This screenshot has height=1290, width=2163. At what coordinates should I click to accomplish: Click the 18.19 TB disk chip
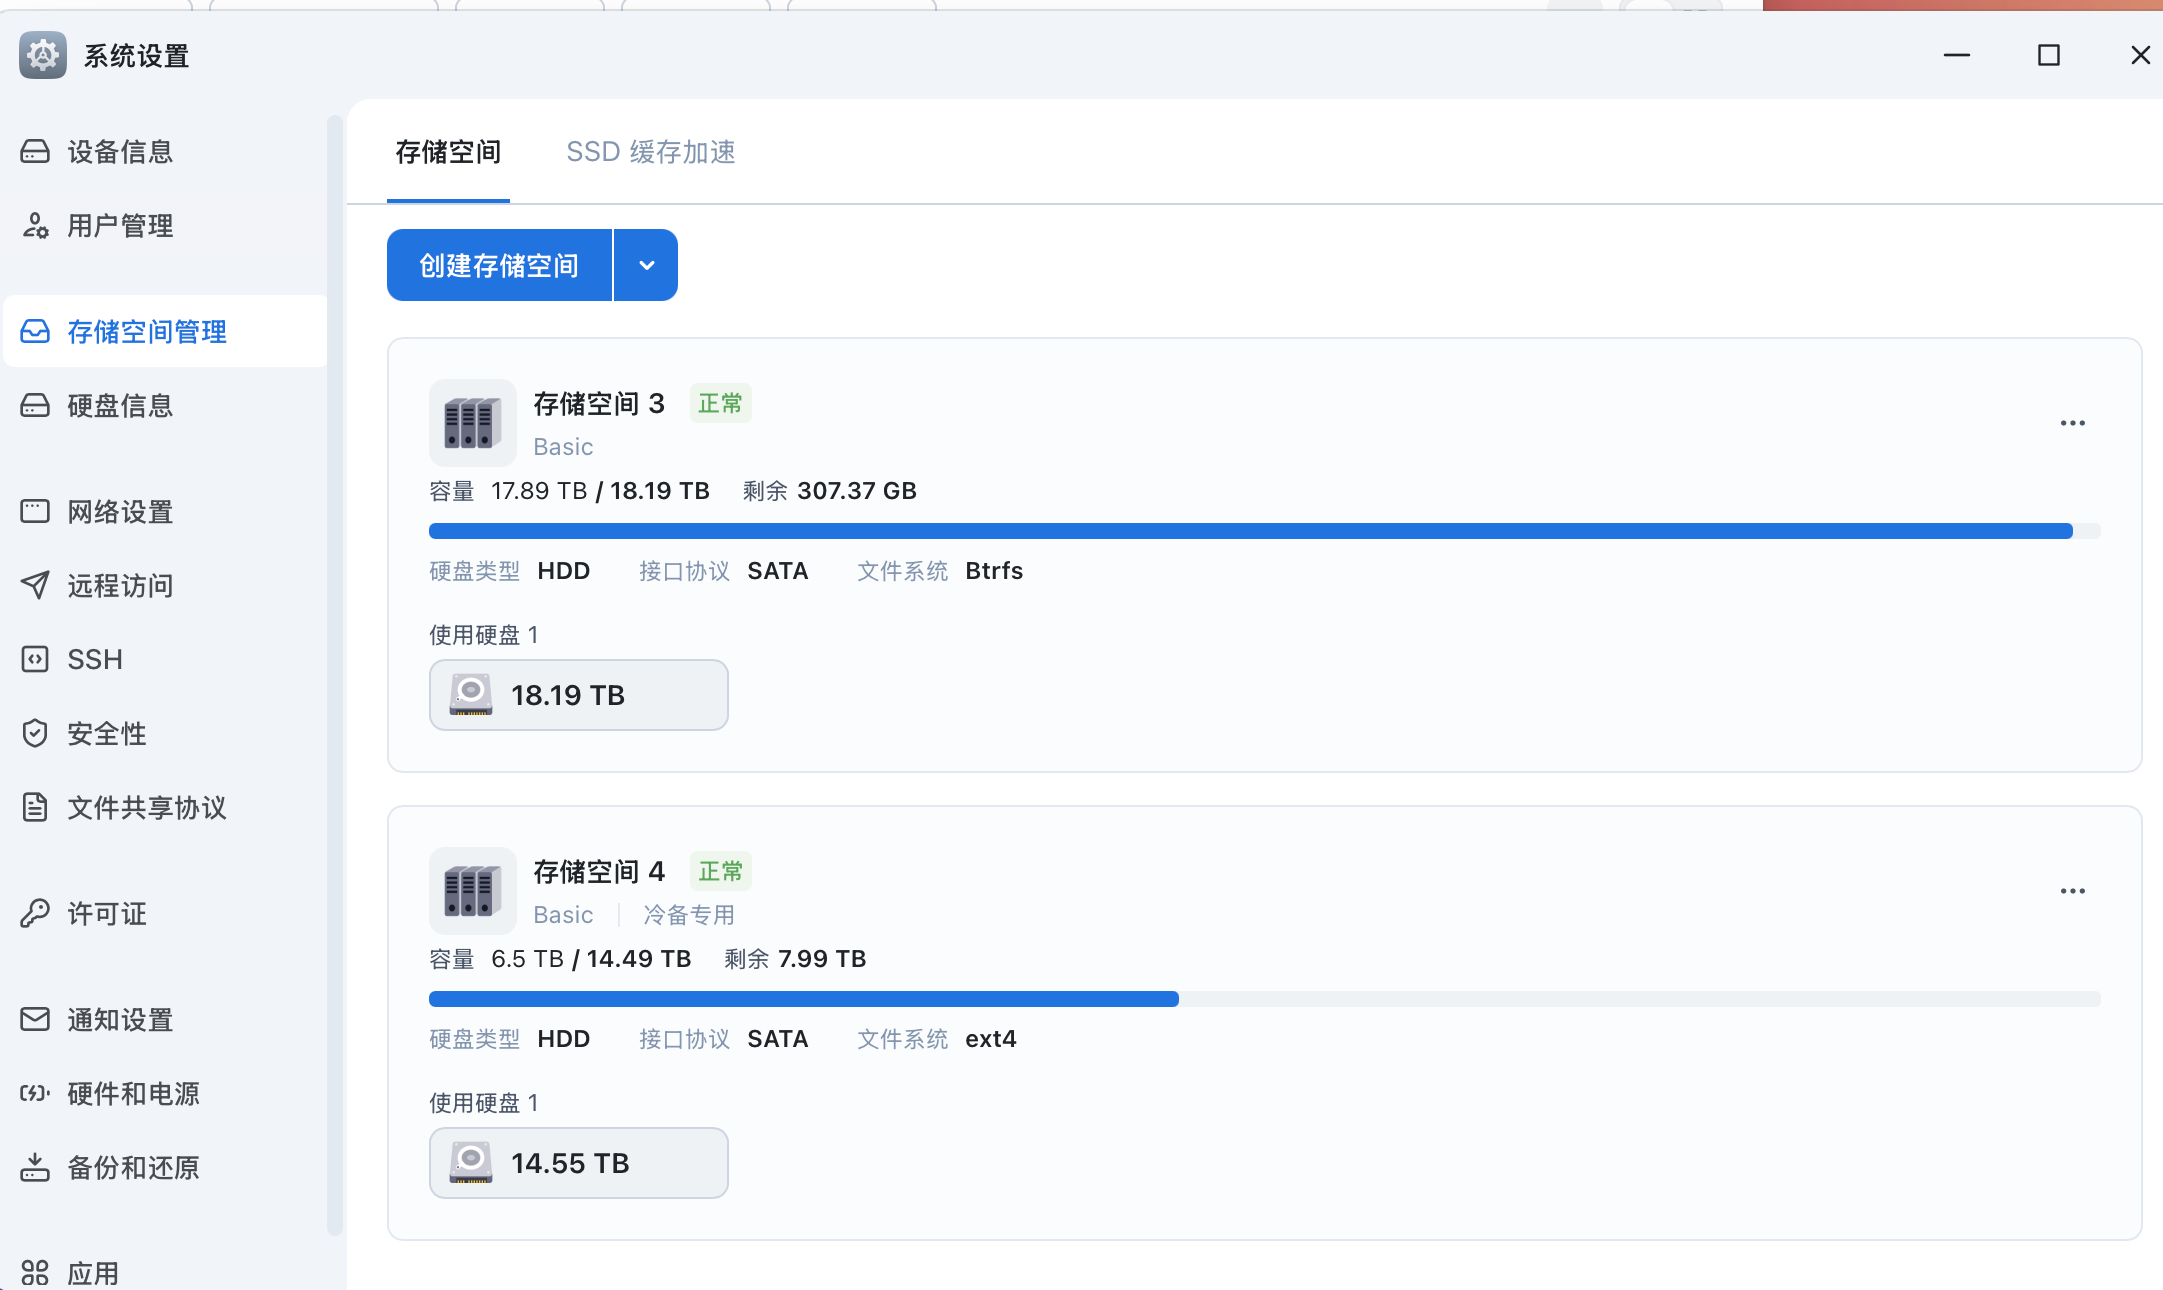click(x=578, y=695)
